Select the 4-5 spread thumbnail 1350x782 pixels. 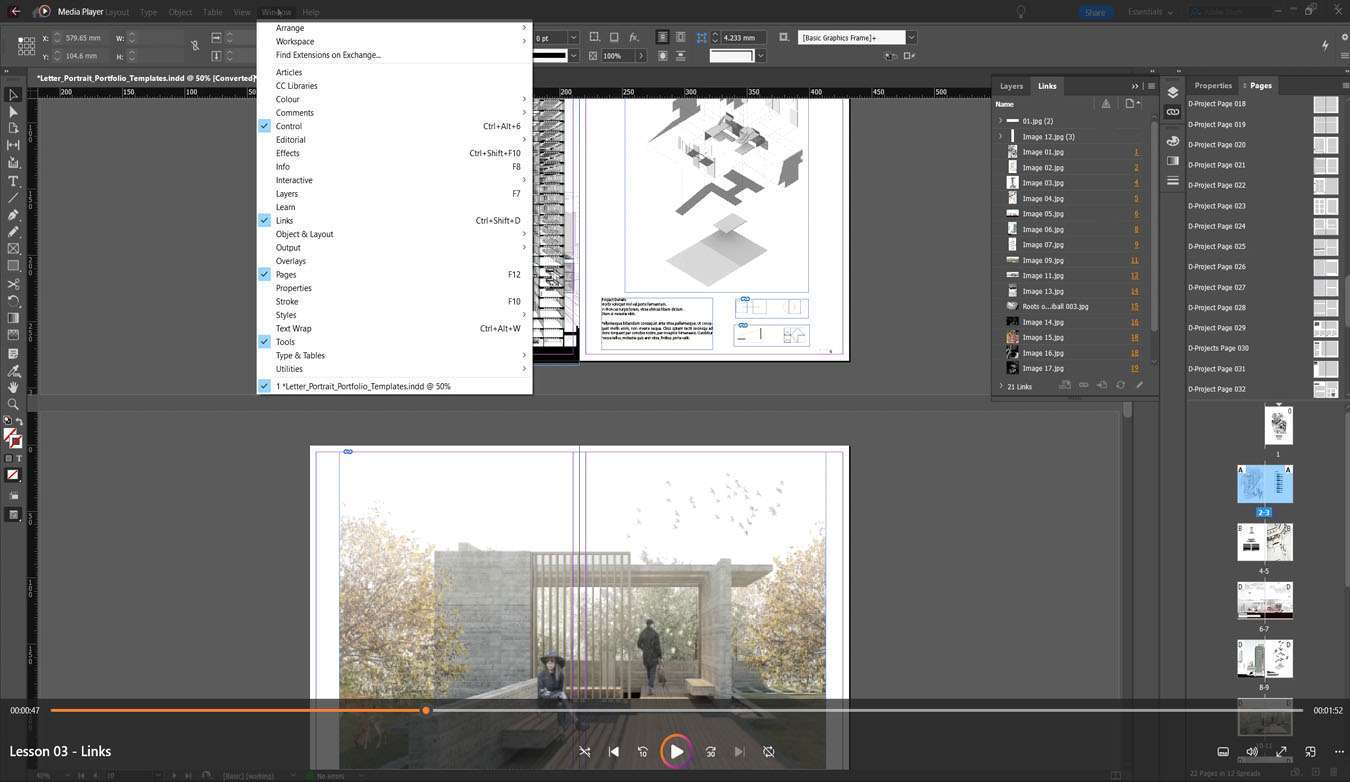click(x=1264, y=542)
